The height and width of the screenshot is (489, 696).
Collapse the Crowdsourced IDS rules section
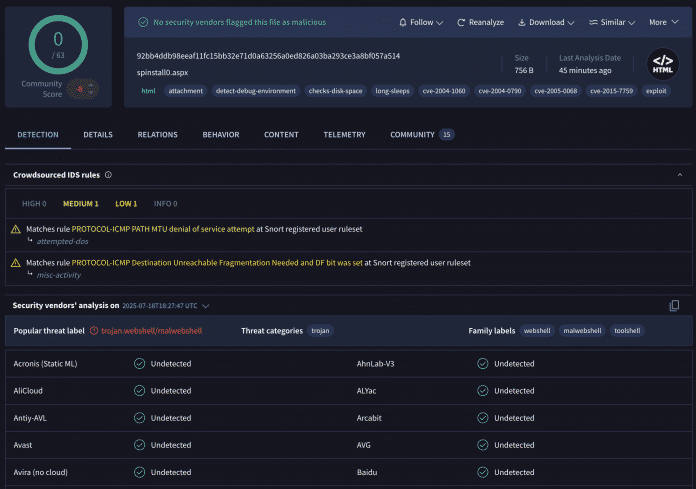[680, 175]
